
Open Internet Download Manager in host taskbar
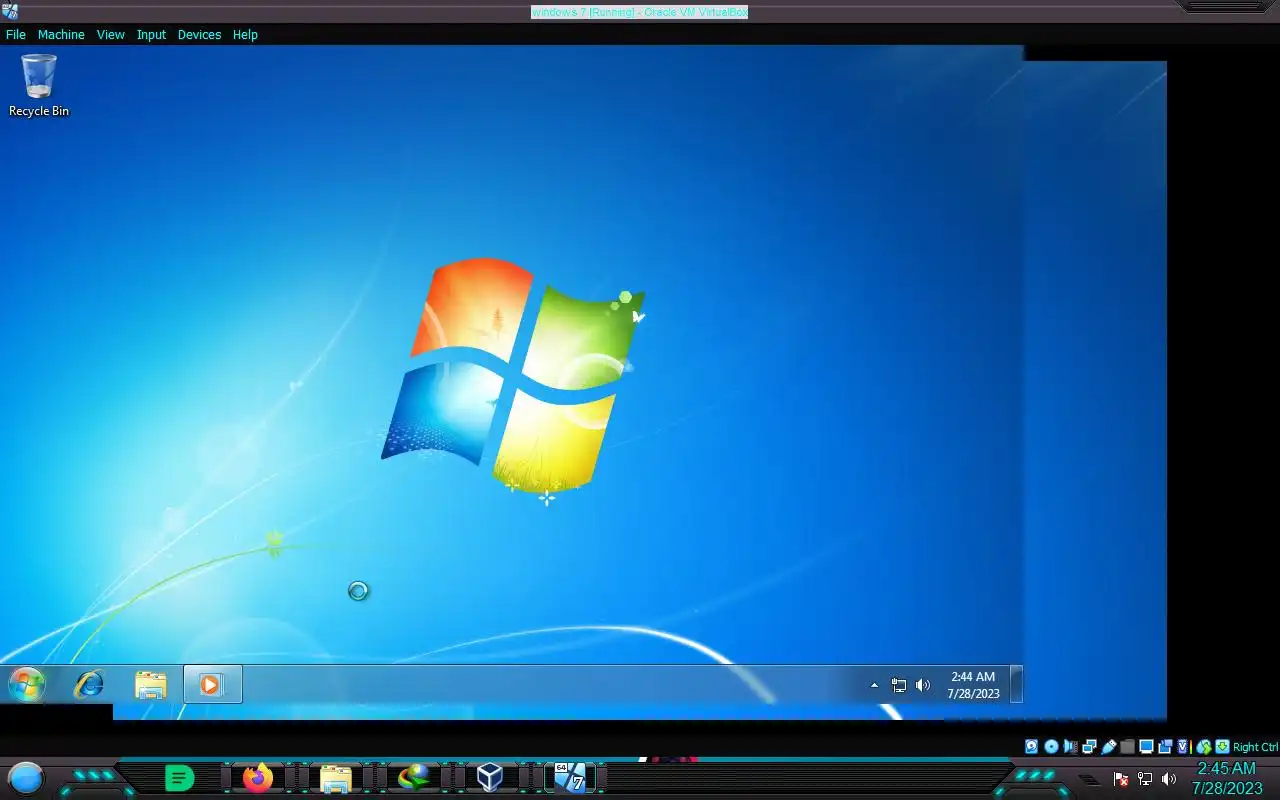point(413,777)
